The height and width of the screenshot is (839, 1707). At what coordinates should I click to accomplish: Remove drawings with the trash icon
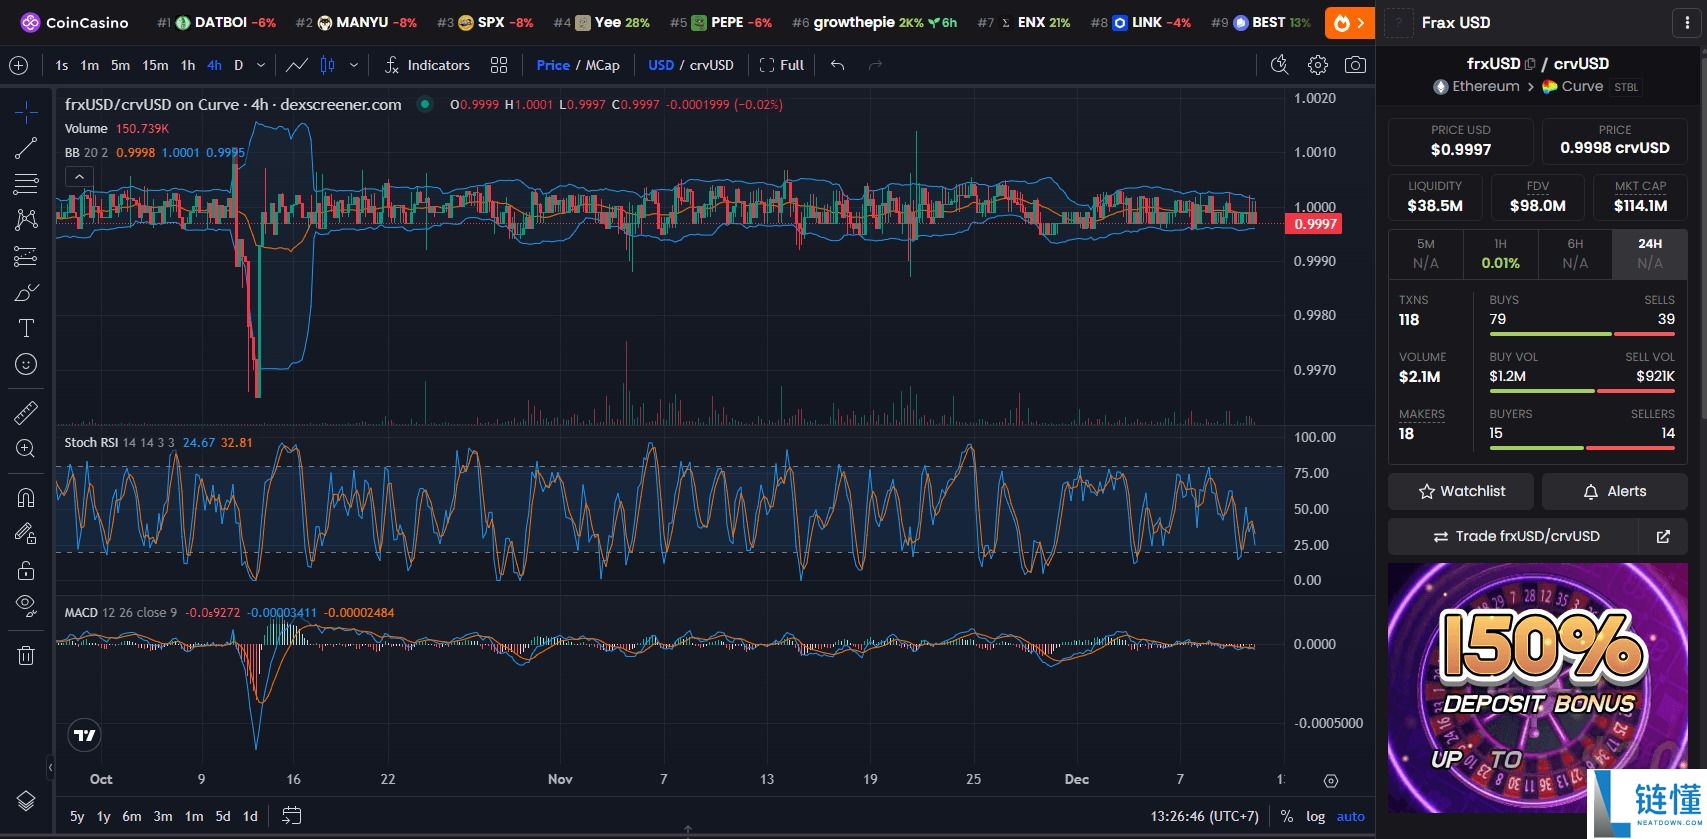(26, 655)
